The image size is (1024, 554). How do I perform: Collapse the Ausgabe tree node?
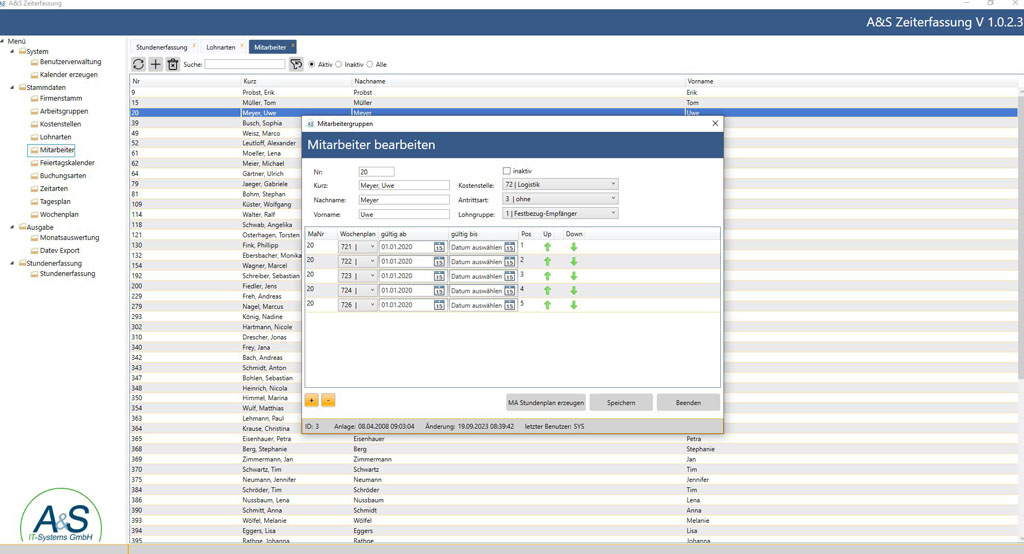point(12,227)
